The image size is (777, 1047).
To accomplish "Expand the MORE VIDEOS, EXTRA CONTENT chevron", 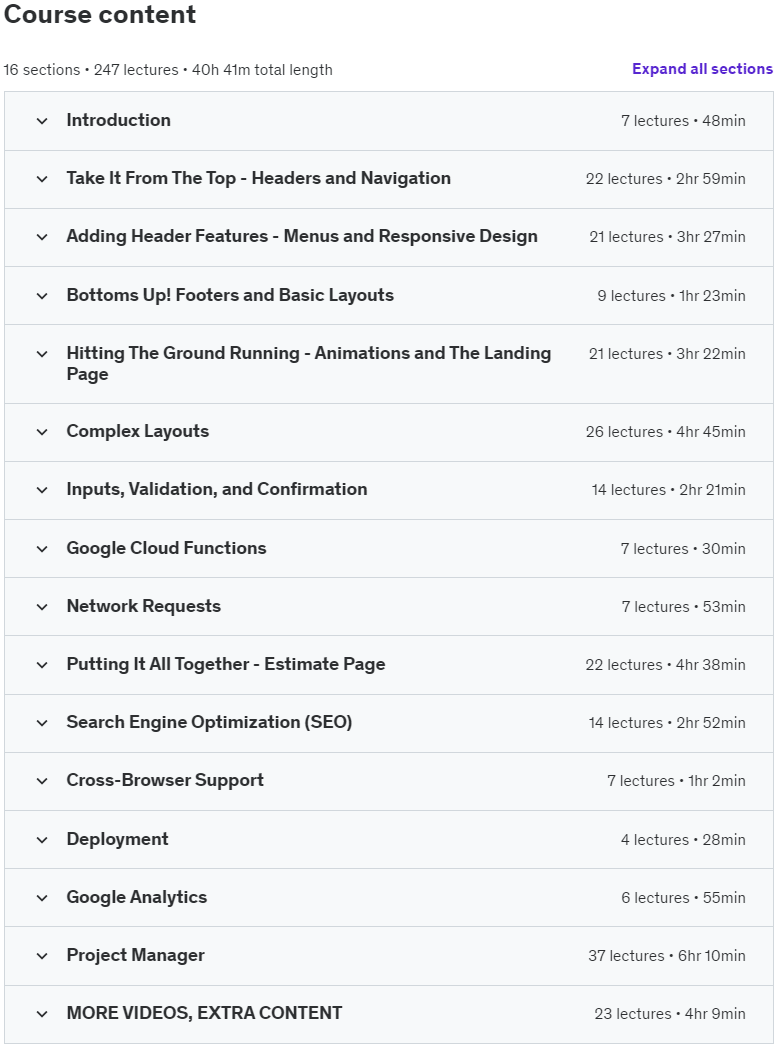I will click(42, 1014).
